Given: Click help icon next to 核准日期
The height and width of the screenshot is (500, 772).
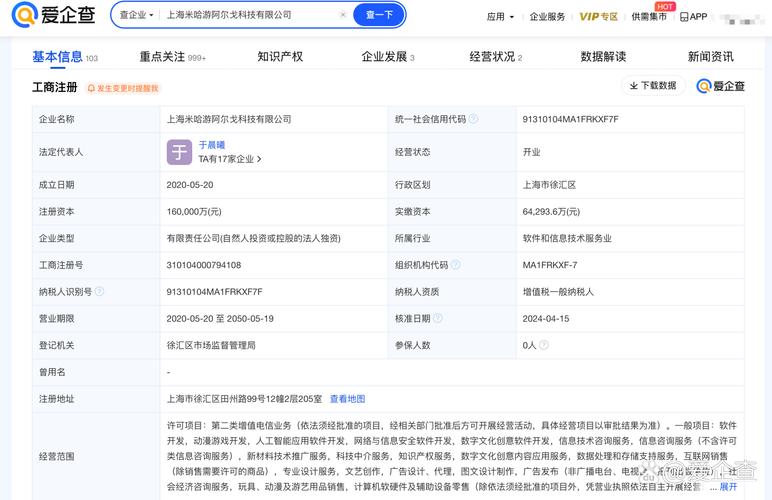Looking at the screenshot, I should pos(438,318).
